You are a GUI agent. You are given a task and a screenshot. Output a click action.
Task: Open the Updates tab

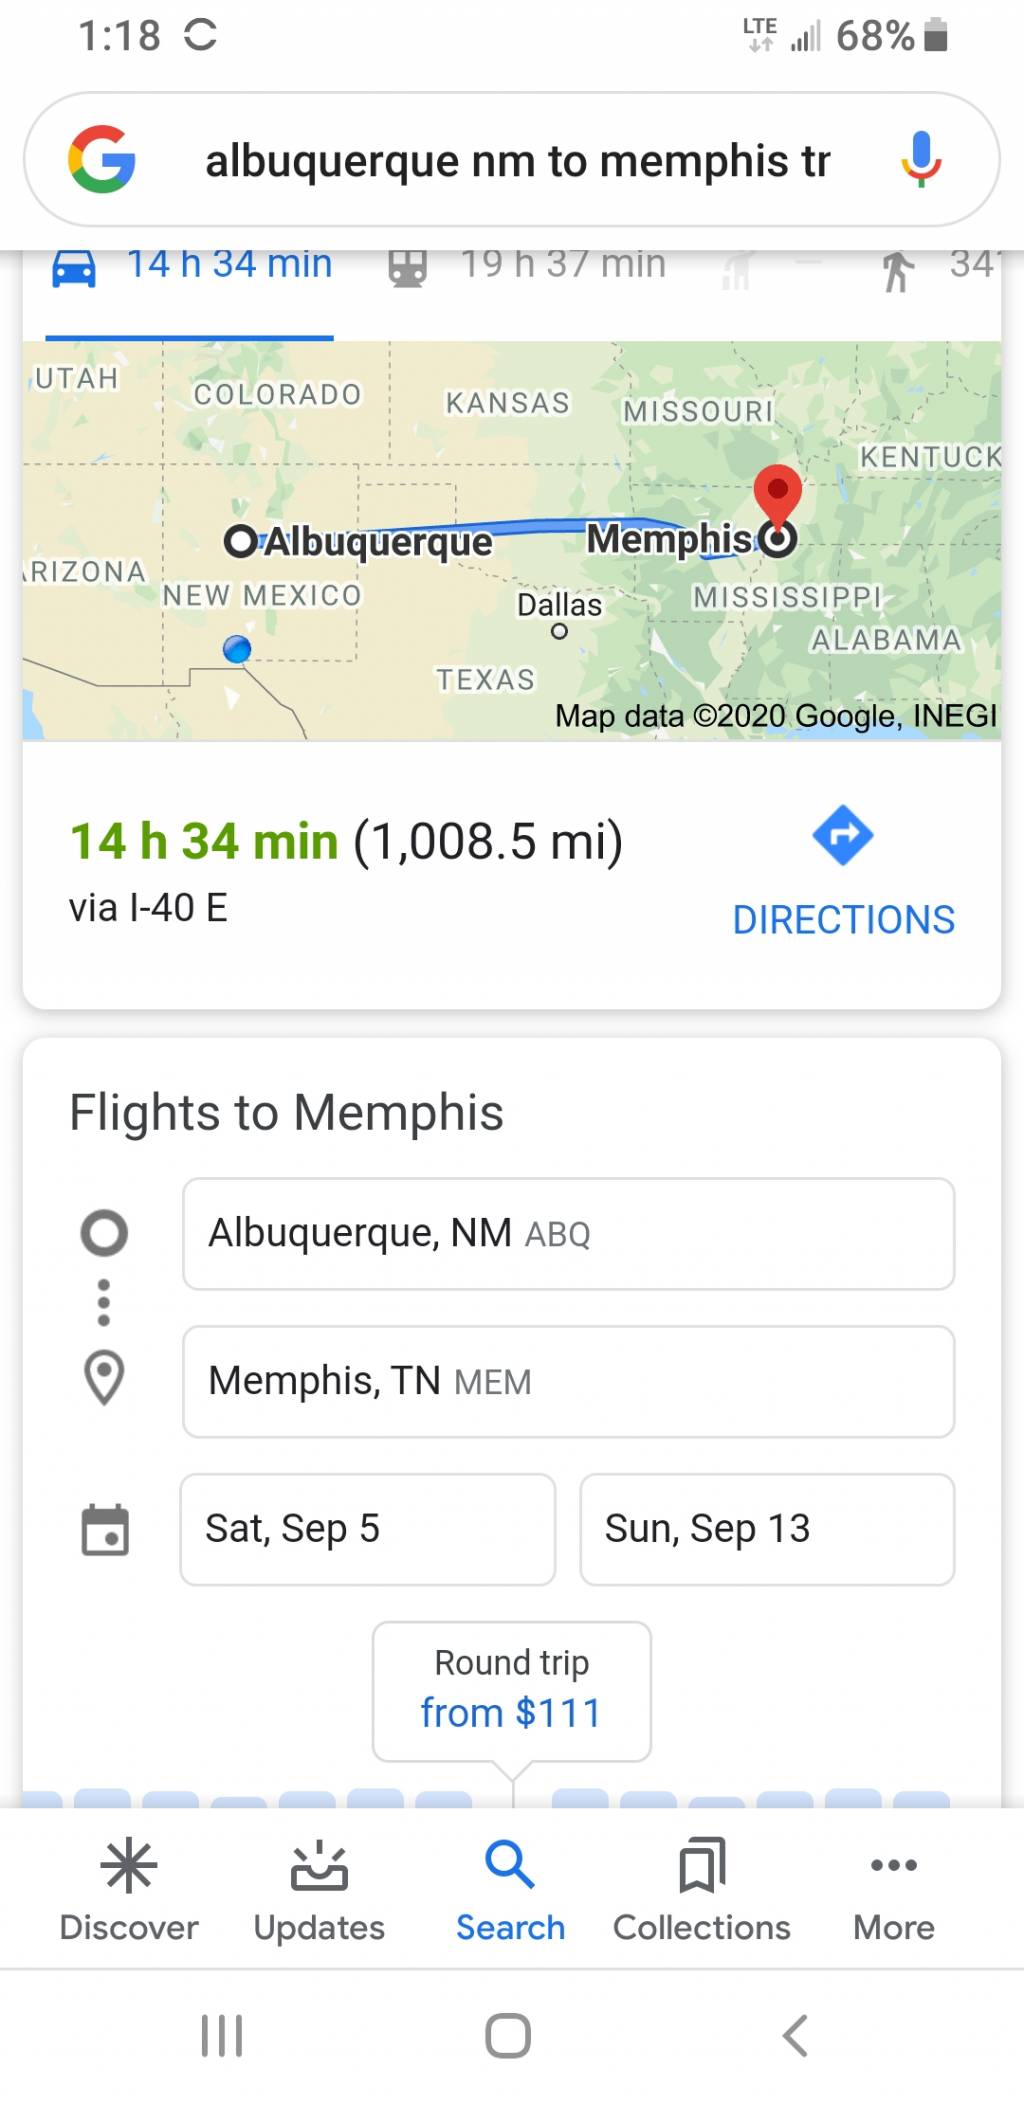[319, 1890]
